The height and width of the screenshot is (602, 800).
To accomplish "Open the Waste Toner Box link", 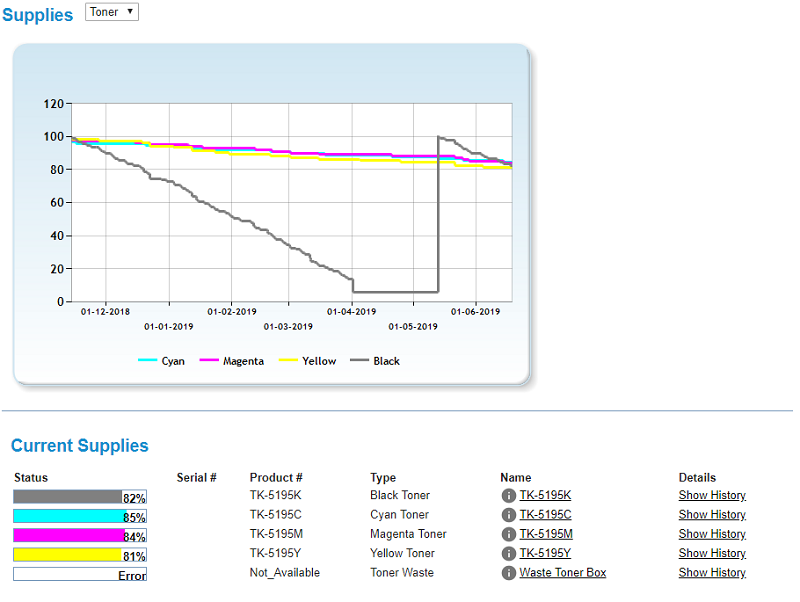I will click(563, 573).
